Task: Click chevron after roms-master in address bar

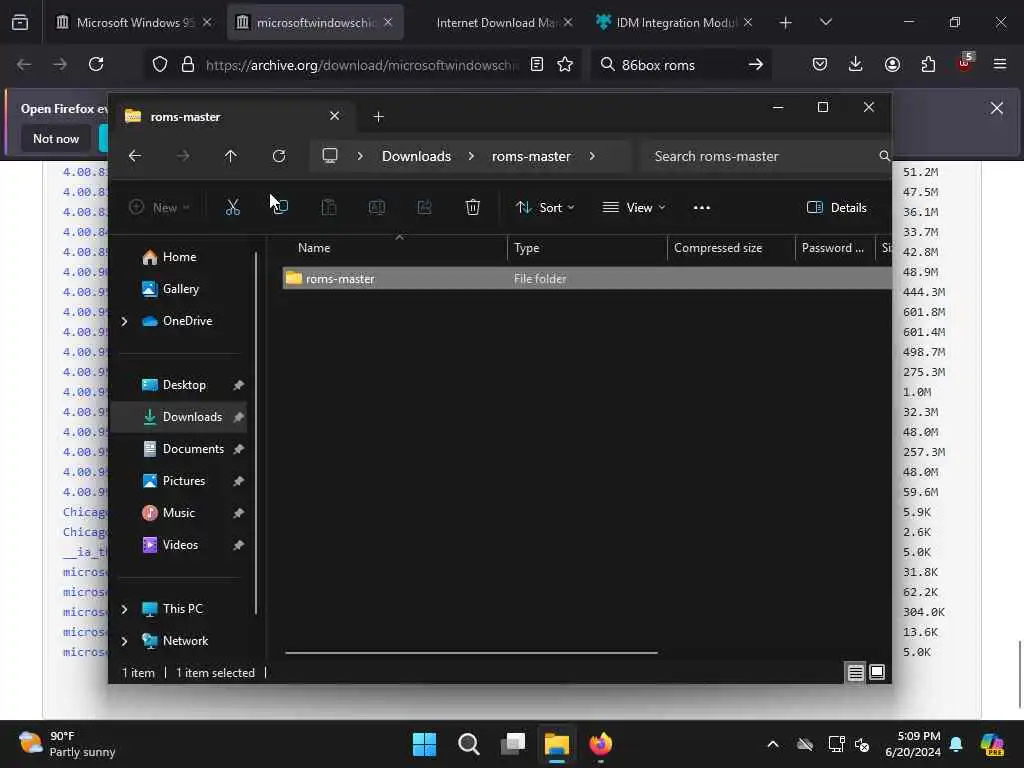Action: coord(592,156)
